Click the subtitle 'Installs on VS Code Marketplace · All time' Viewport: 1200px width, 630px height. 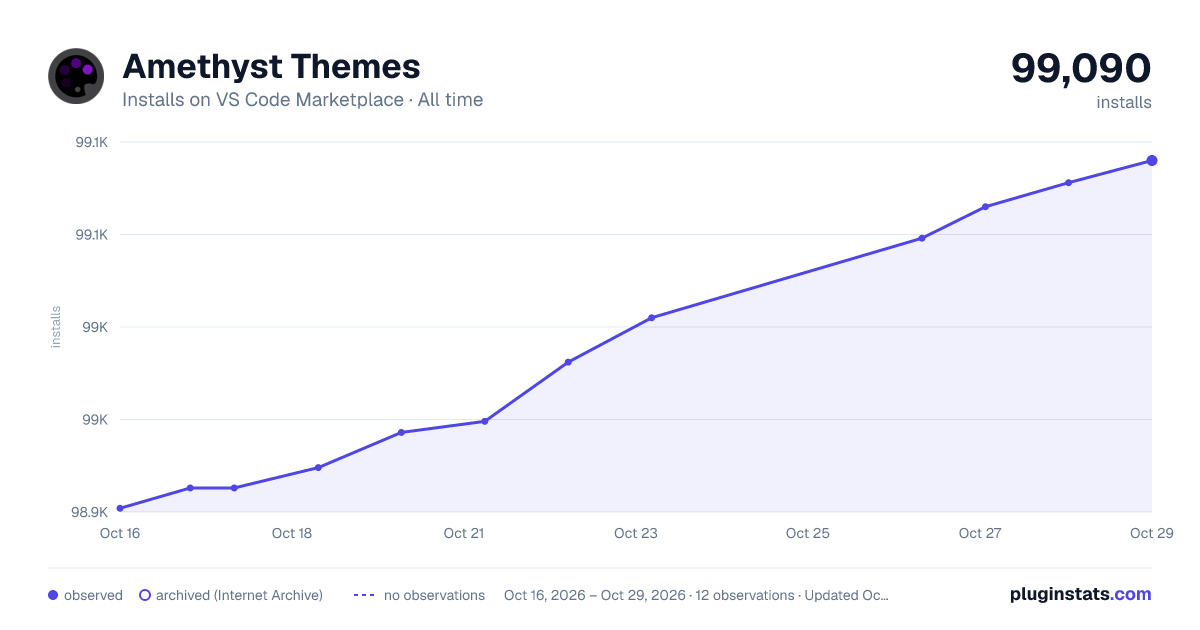click(302, 100)
